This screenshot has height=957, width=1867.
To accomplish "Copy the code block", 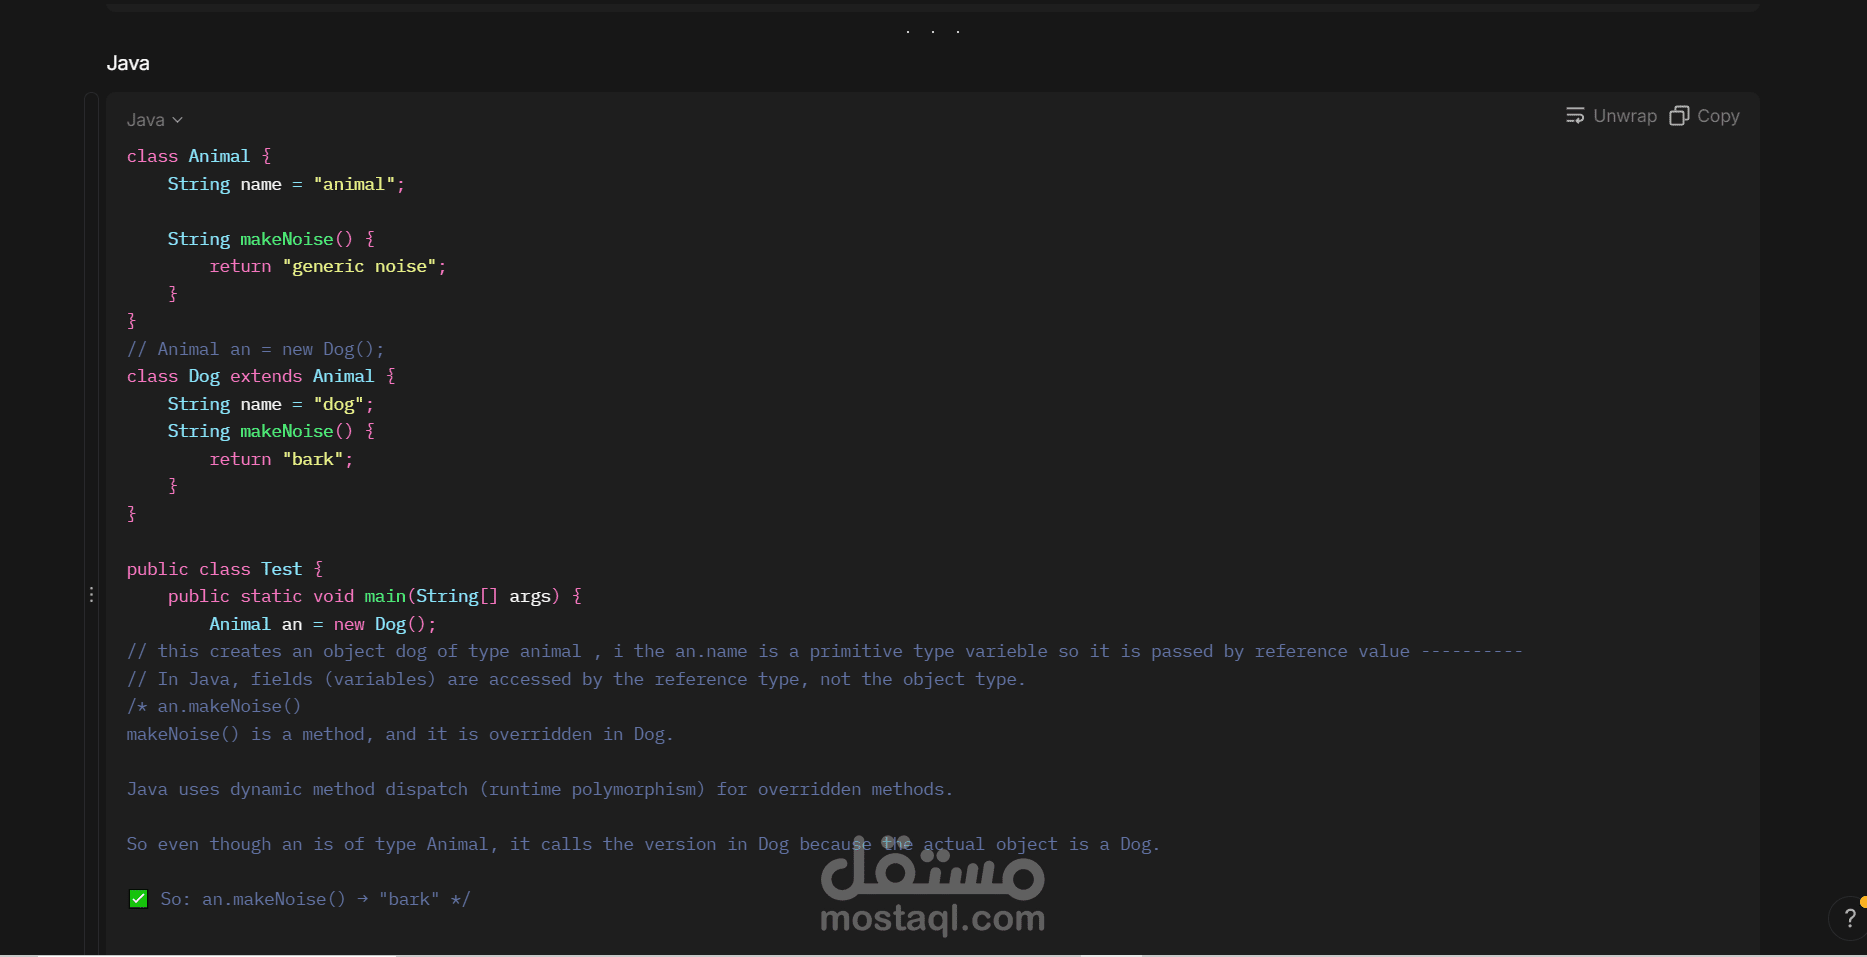I will pos(1705,116).
